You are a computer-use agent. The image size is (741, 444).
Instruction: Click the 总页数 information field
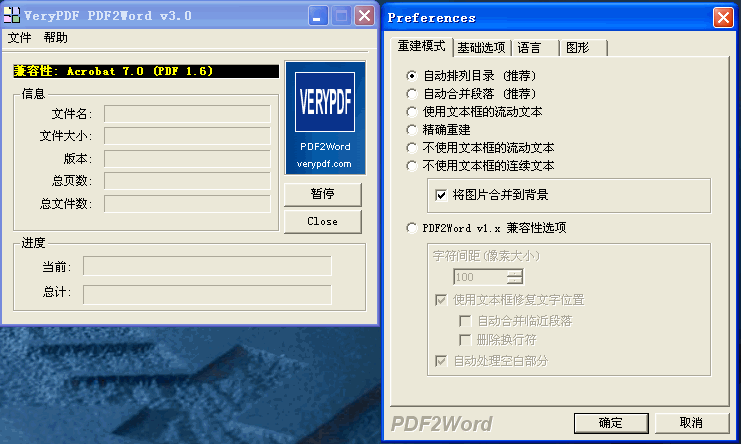(187, 181)
